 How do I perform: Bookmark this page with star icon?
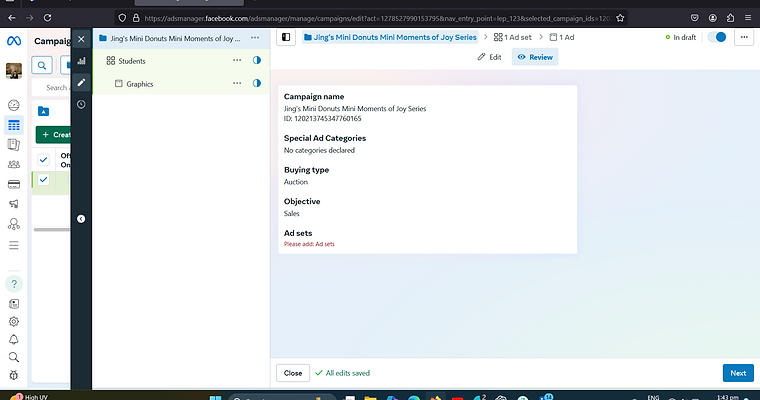click(620, 18)
